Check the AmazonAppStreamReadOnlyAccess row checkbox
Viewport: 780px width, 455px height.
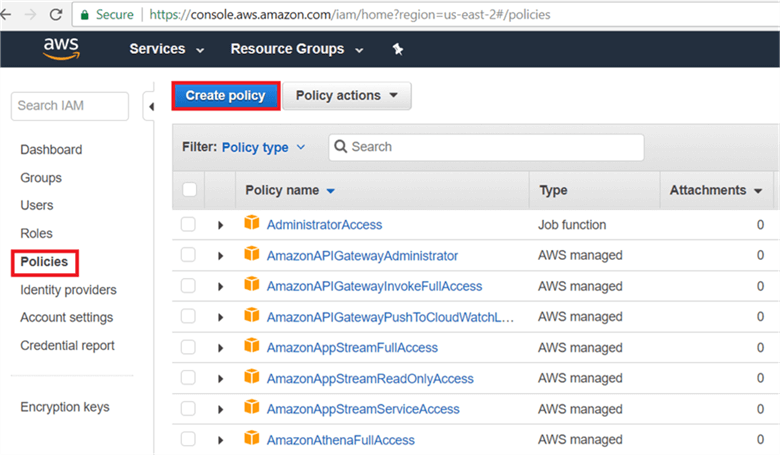188,378
